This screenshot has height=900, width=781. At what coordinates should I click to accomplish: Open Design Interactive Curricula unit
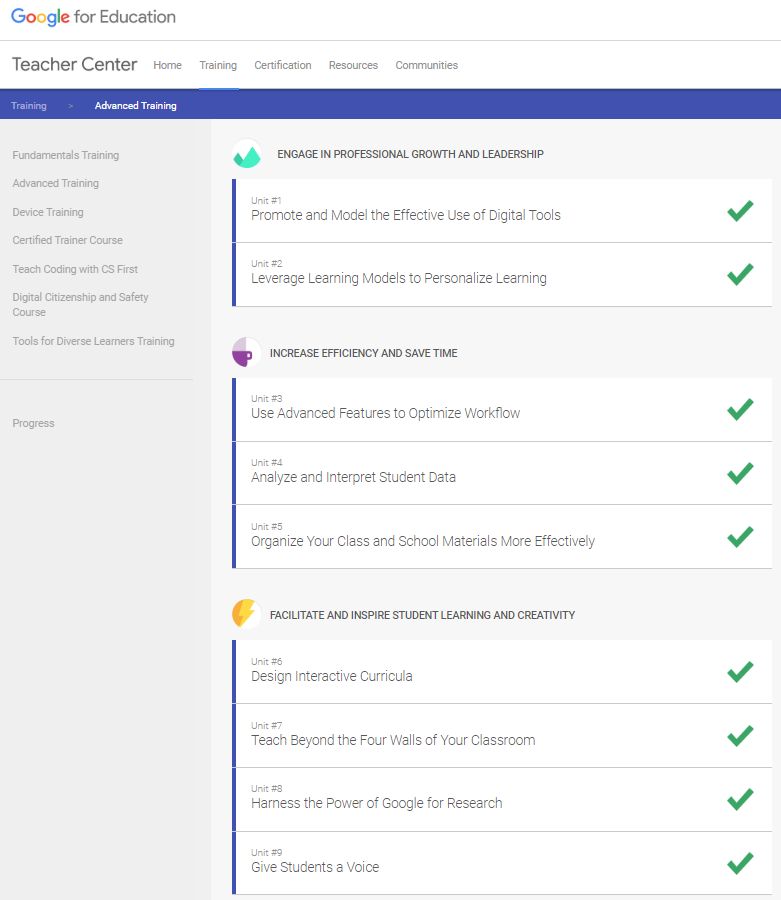click(x=502, y=672)
